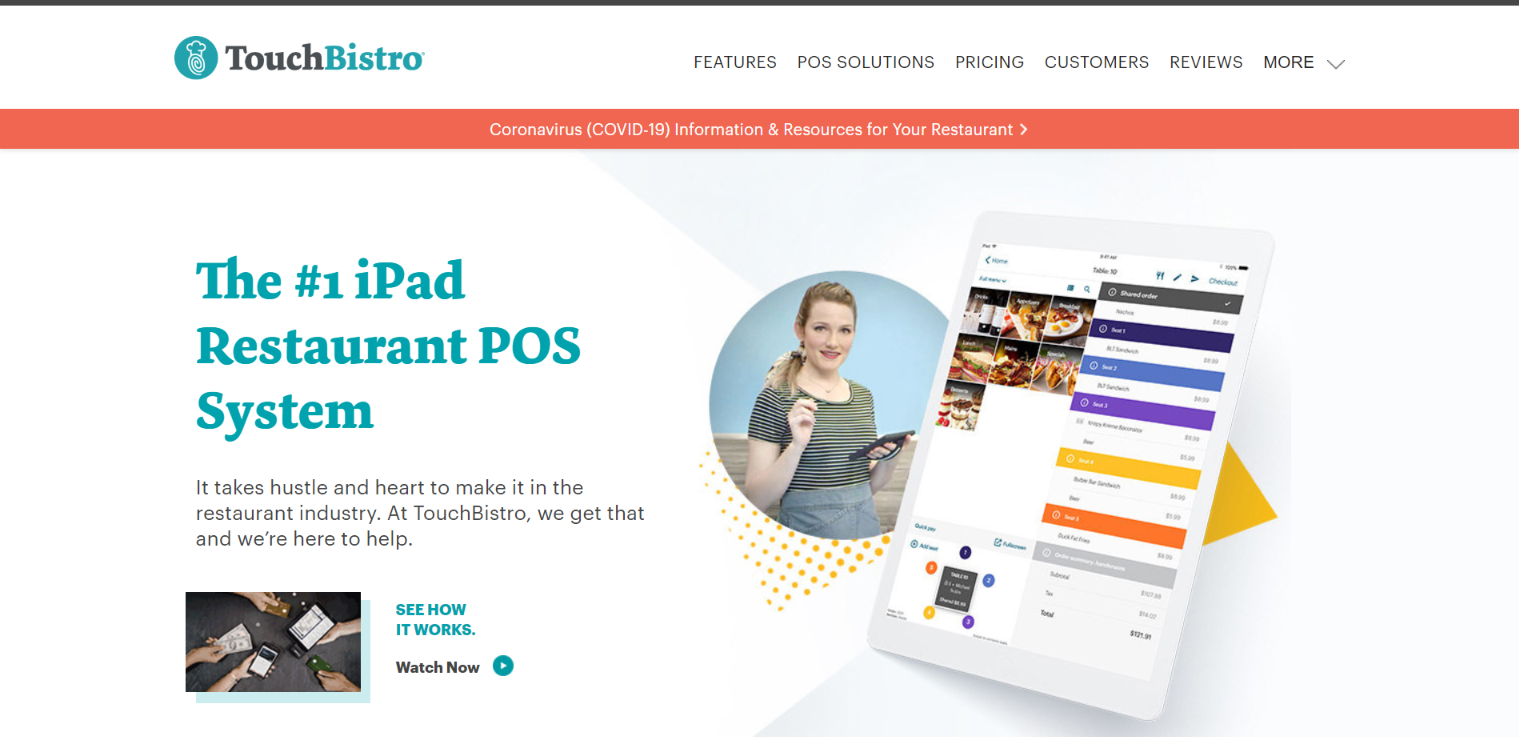This screenshot has height=737, width=1519.
Task: Click the magnifier search icon on the tablet
Action: pyautogui.click(x=1087, y=289)
